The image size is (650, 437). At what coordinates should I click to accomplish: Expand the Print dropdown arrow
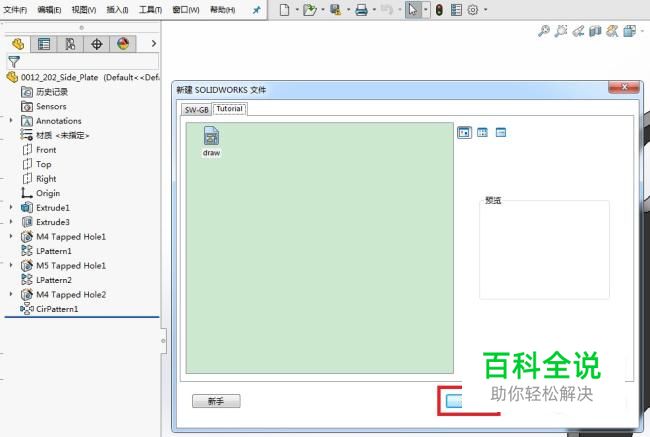pos(374,10)
